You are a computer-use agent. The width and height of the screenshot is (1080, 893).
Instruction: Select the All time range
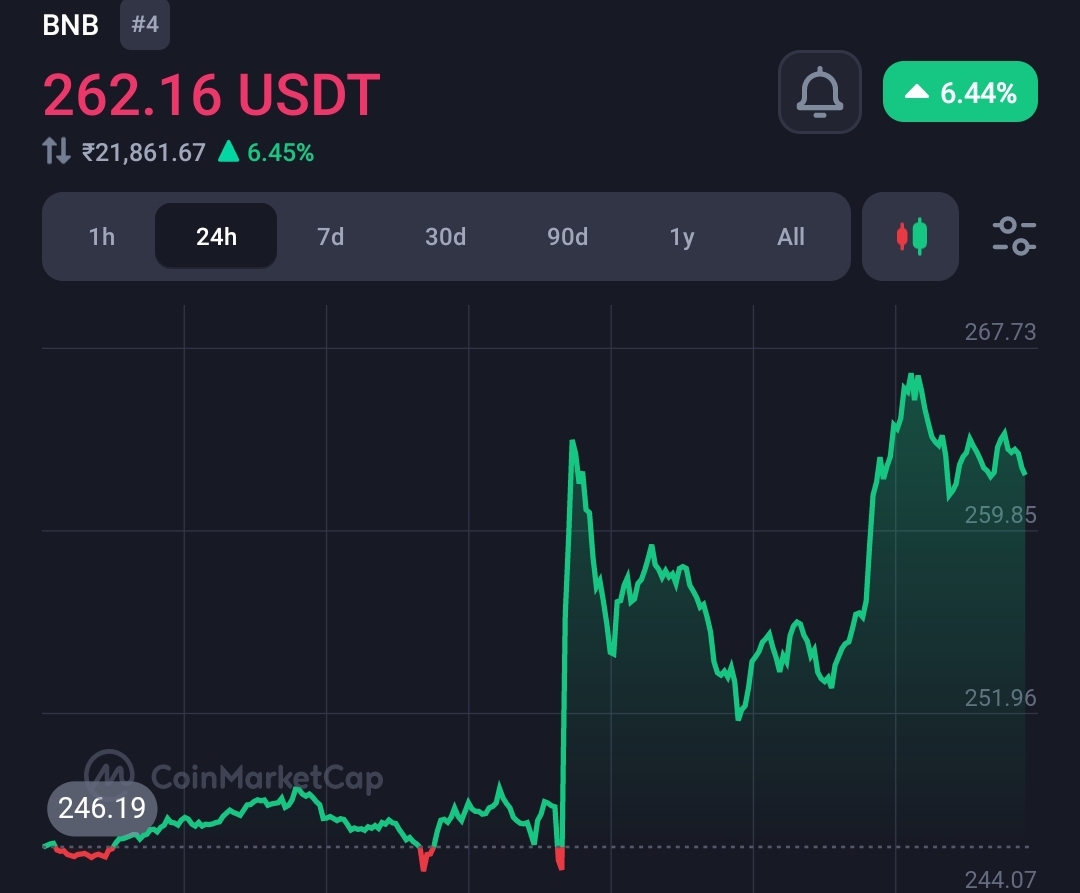[790, 237]
